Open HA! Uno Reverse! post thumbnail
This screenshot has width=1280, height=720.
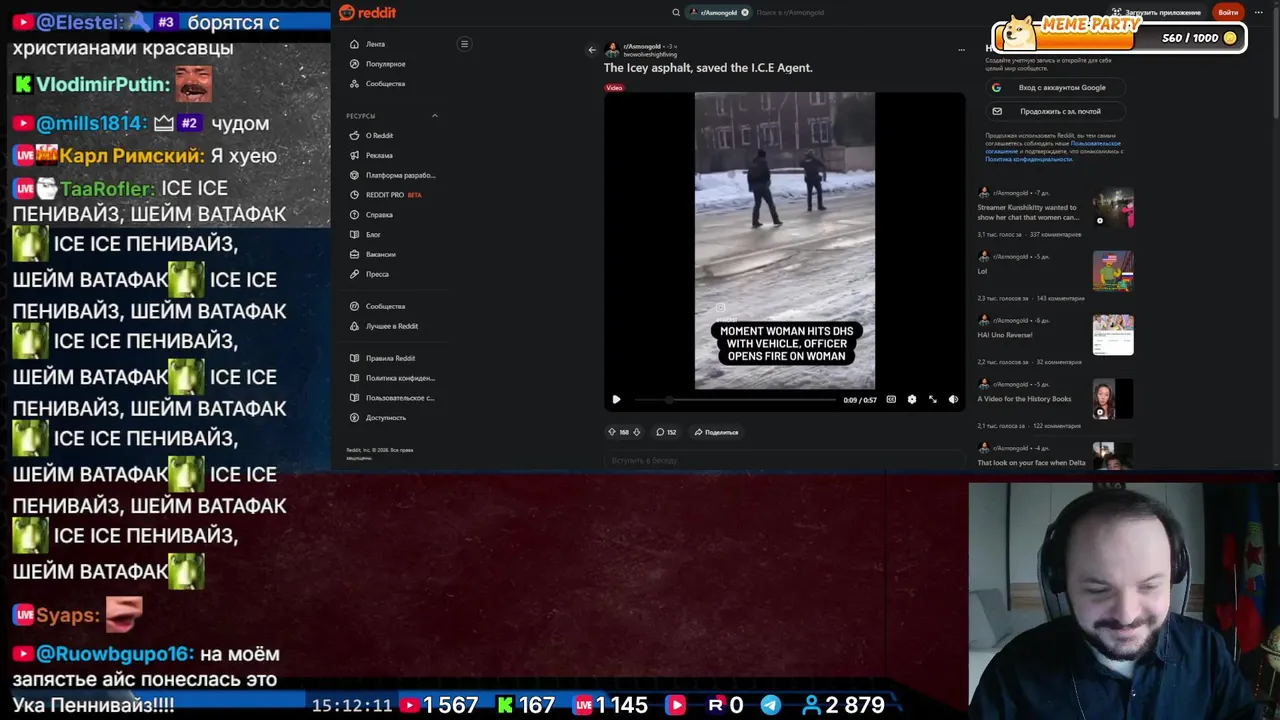point(1113,335)
